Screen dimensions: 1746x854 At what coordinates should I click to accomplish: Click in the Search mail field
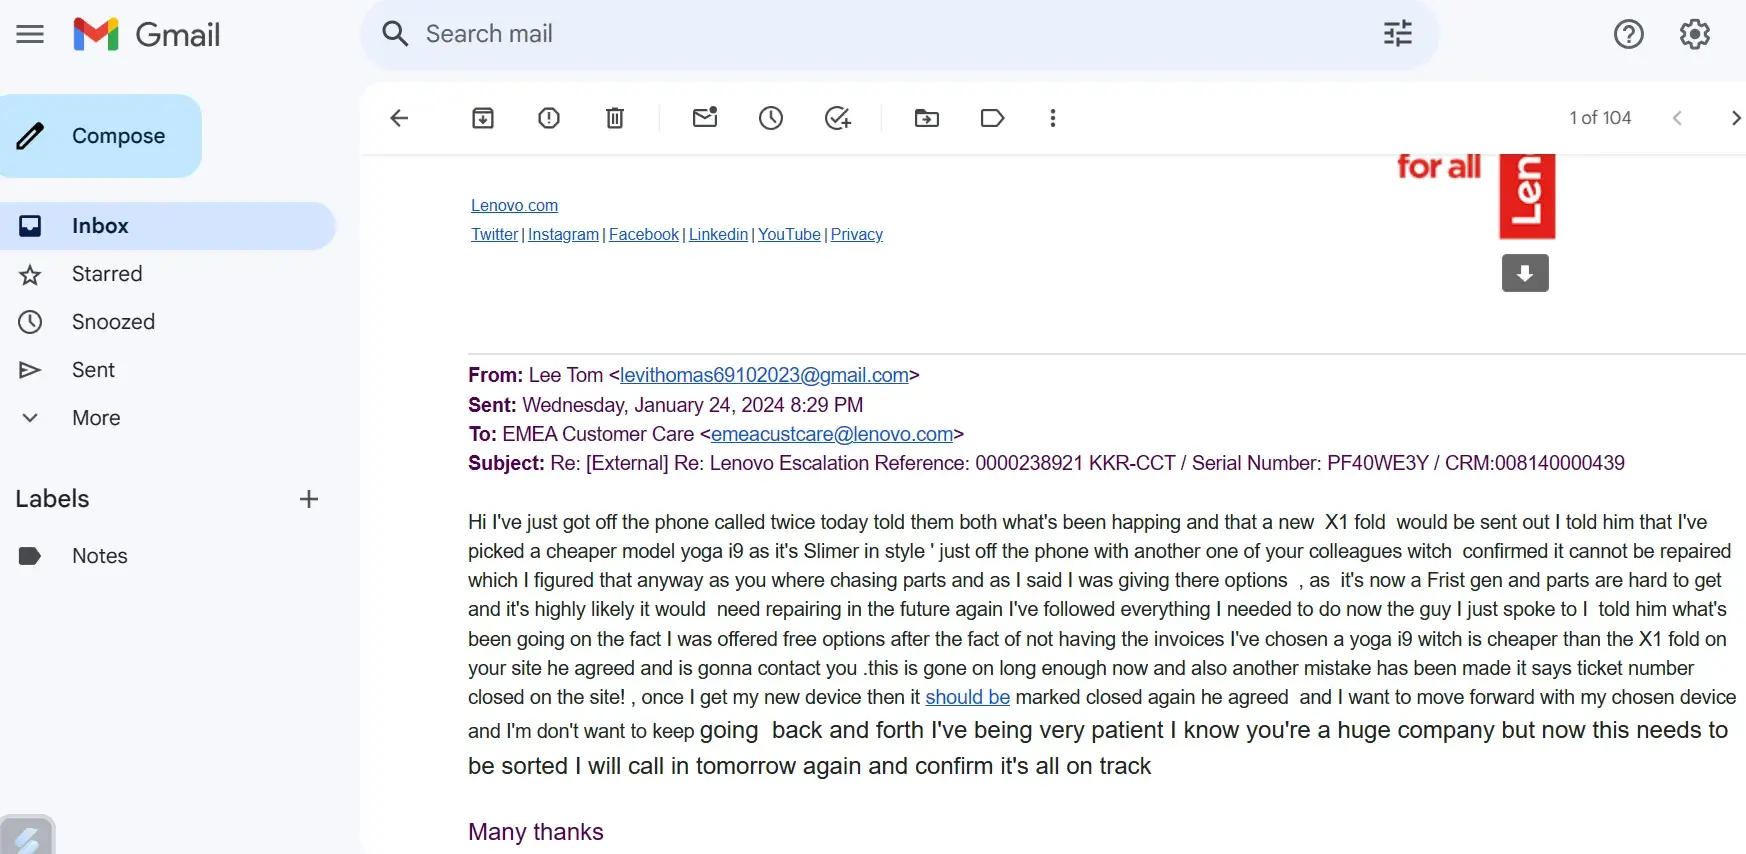point(880,34)
